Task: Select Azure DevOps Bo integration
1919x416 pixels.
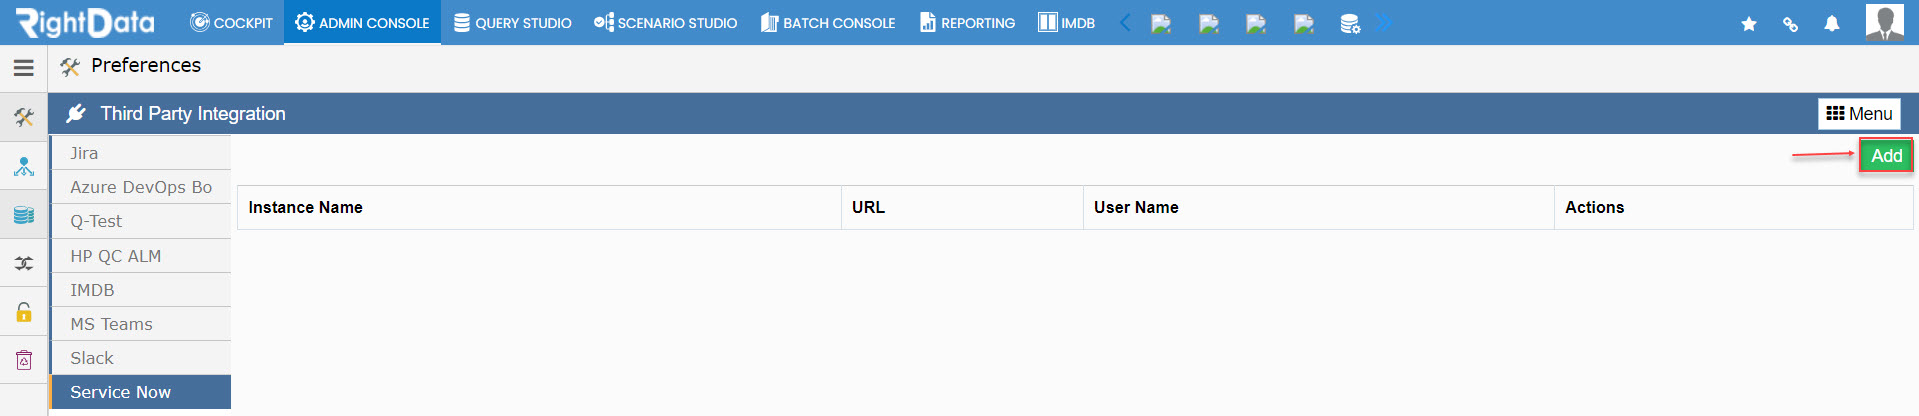Action: 141,187
